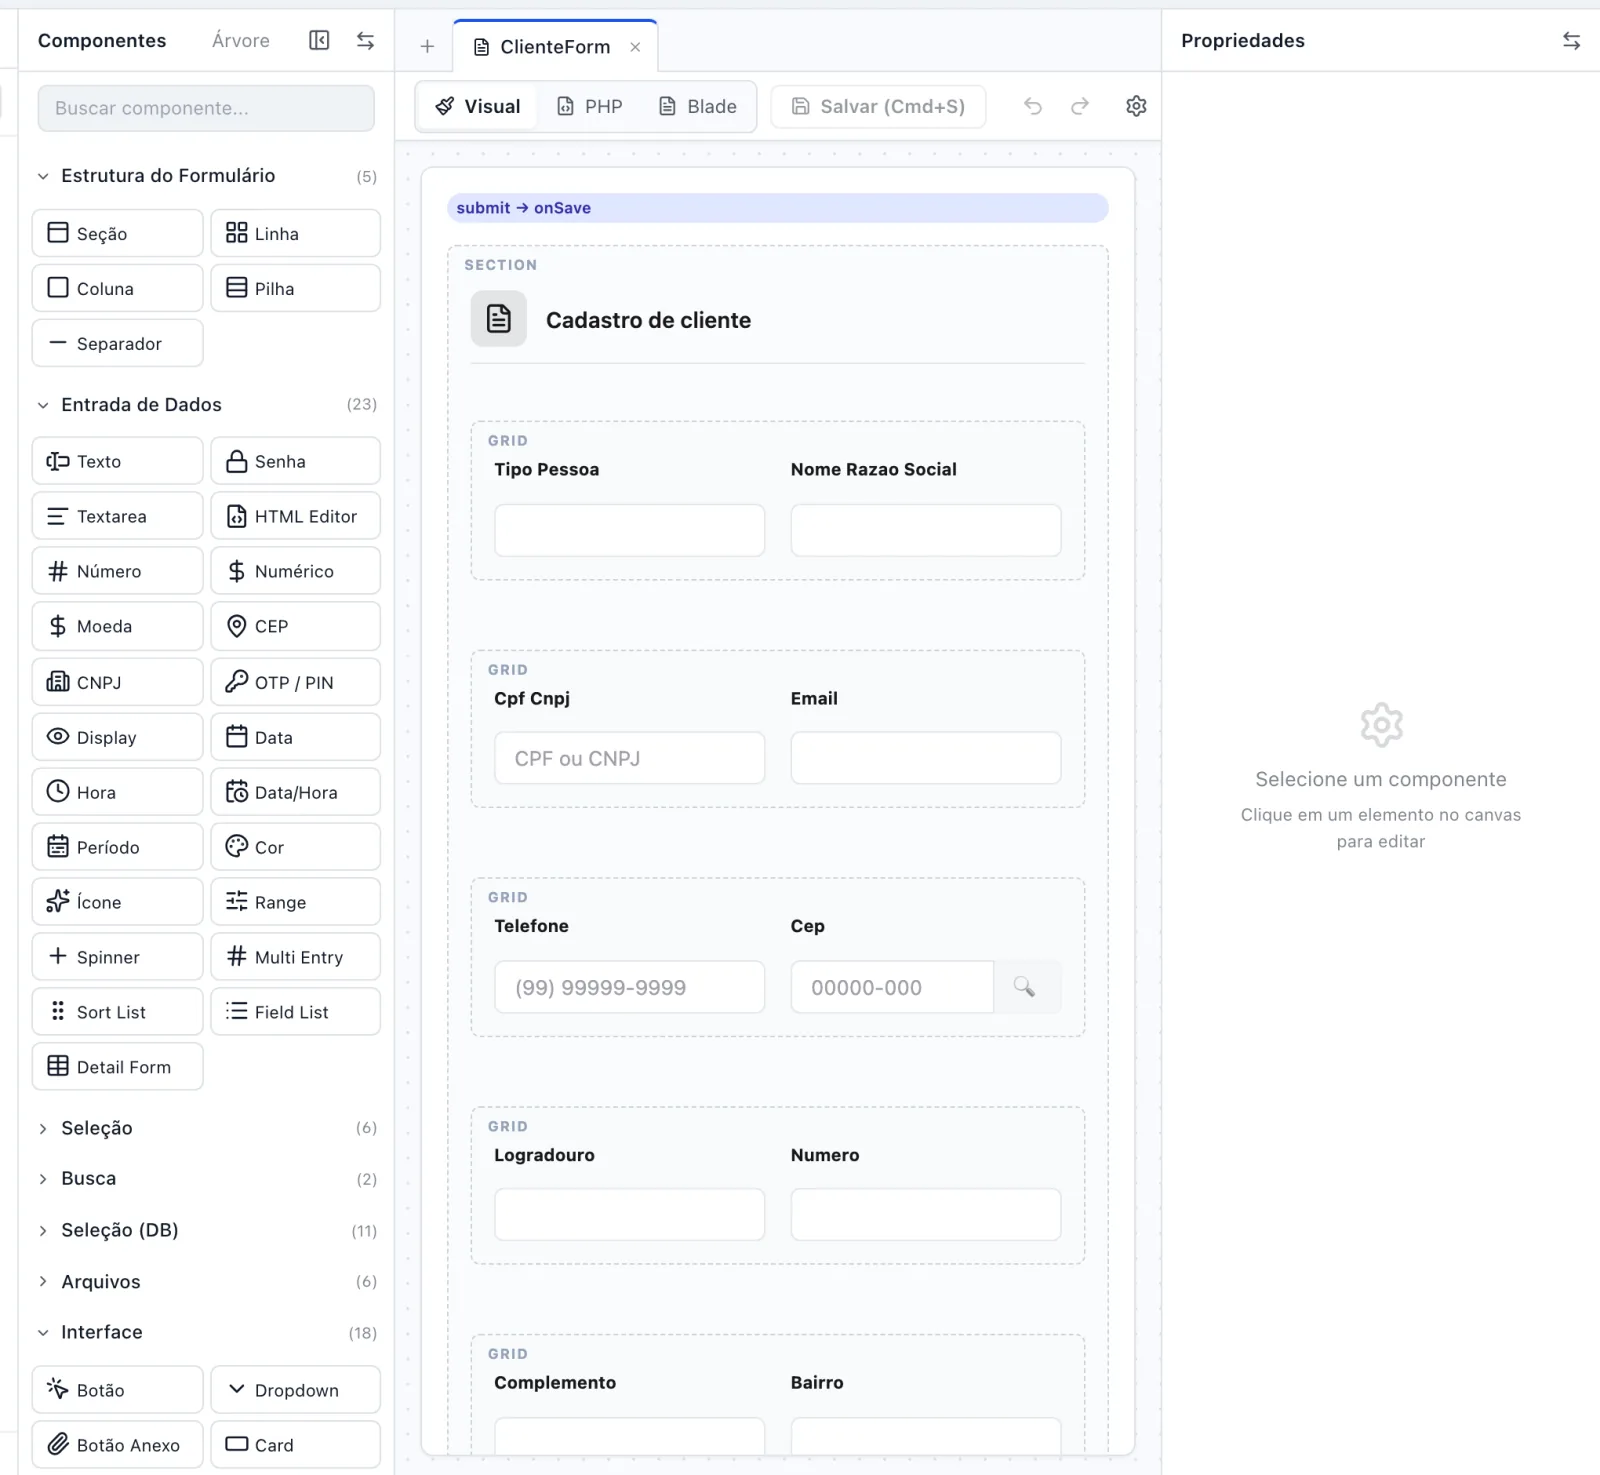Collapse the Estrutura do Formulário group
1600x1475 pixels.
click(206, 176)
